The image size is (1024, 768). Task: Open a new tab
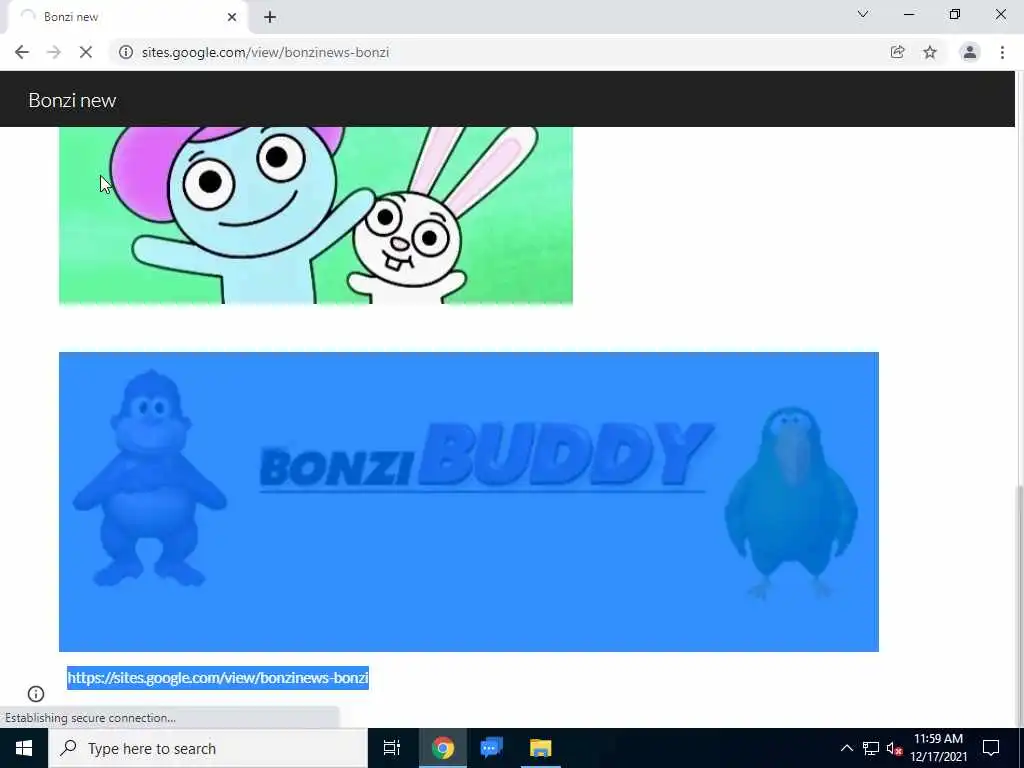click(270, 17)
